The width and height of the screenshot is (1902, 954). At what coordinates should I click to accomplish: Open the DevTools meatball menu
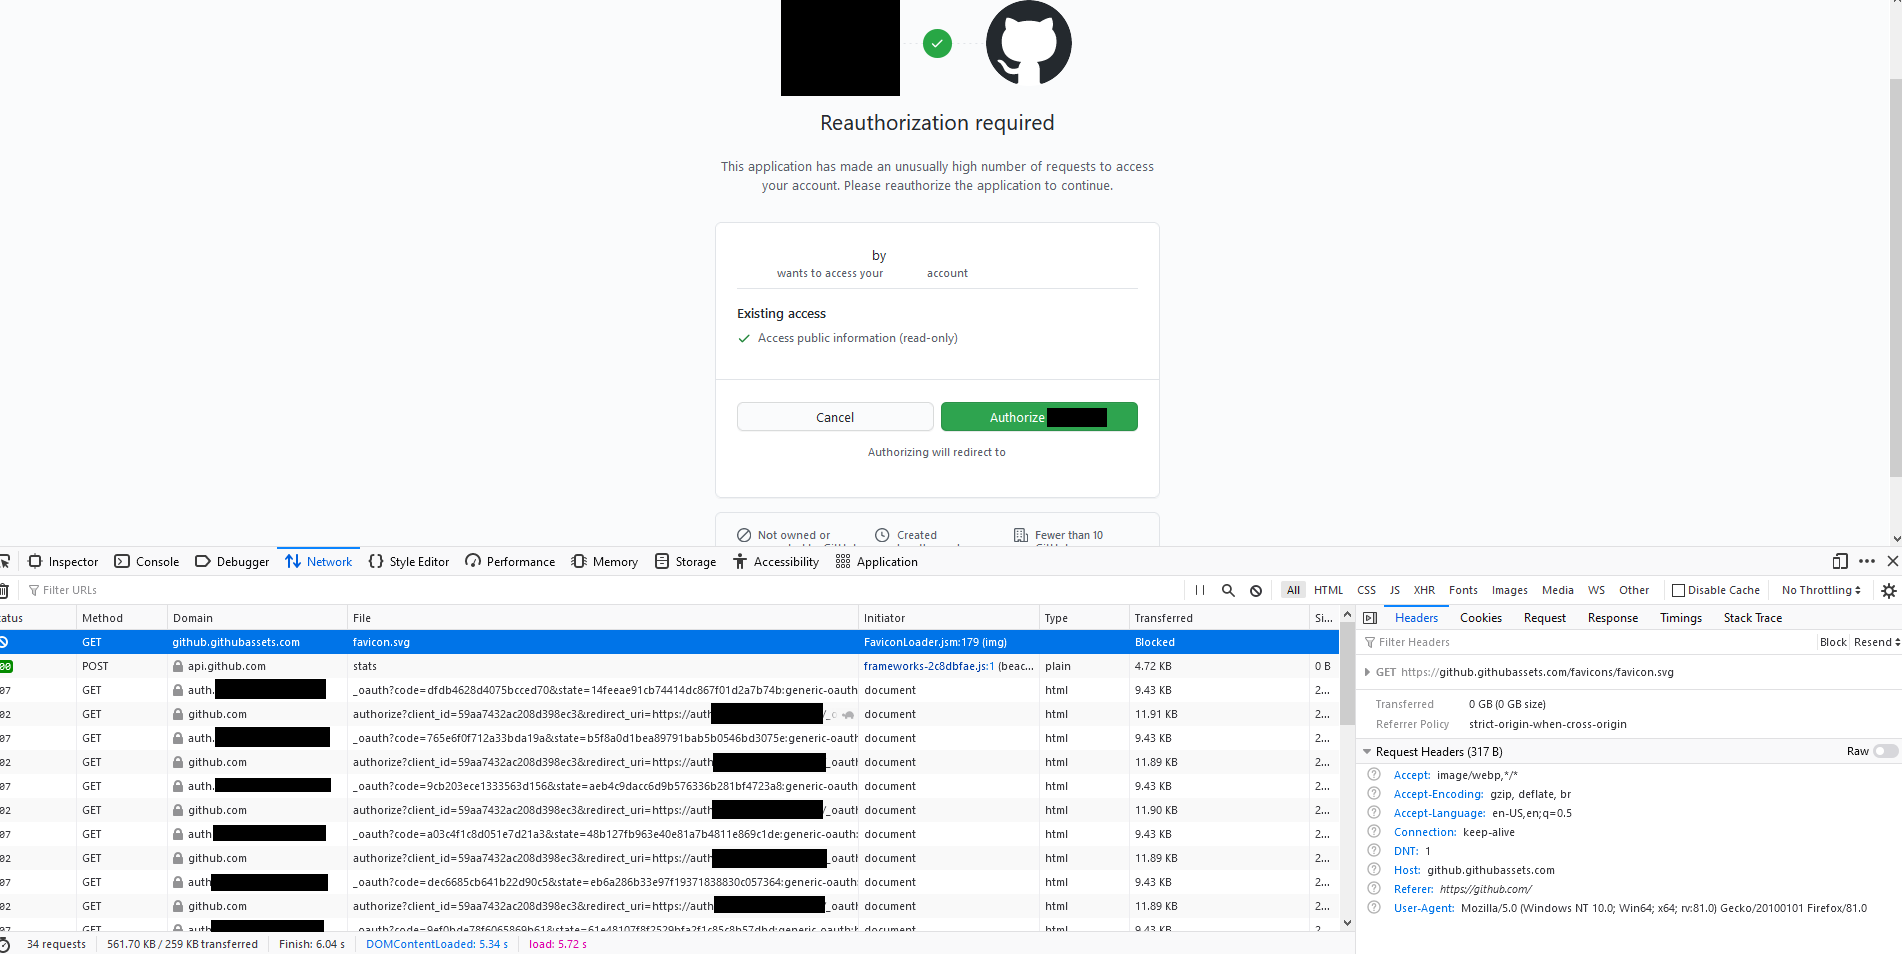[1866, 561]
